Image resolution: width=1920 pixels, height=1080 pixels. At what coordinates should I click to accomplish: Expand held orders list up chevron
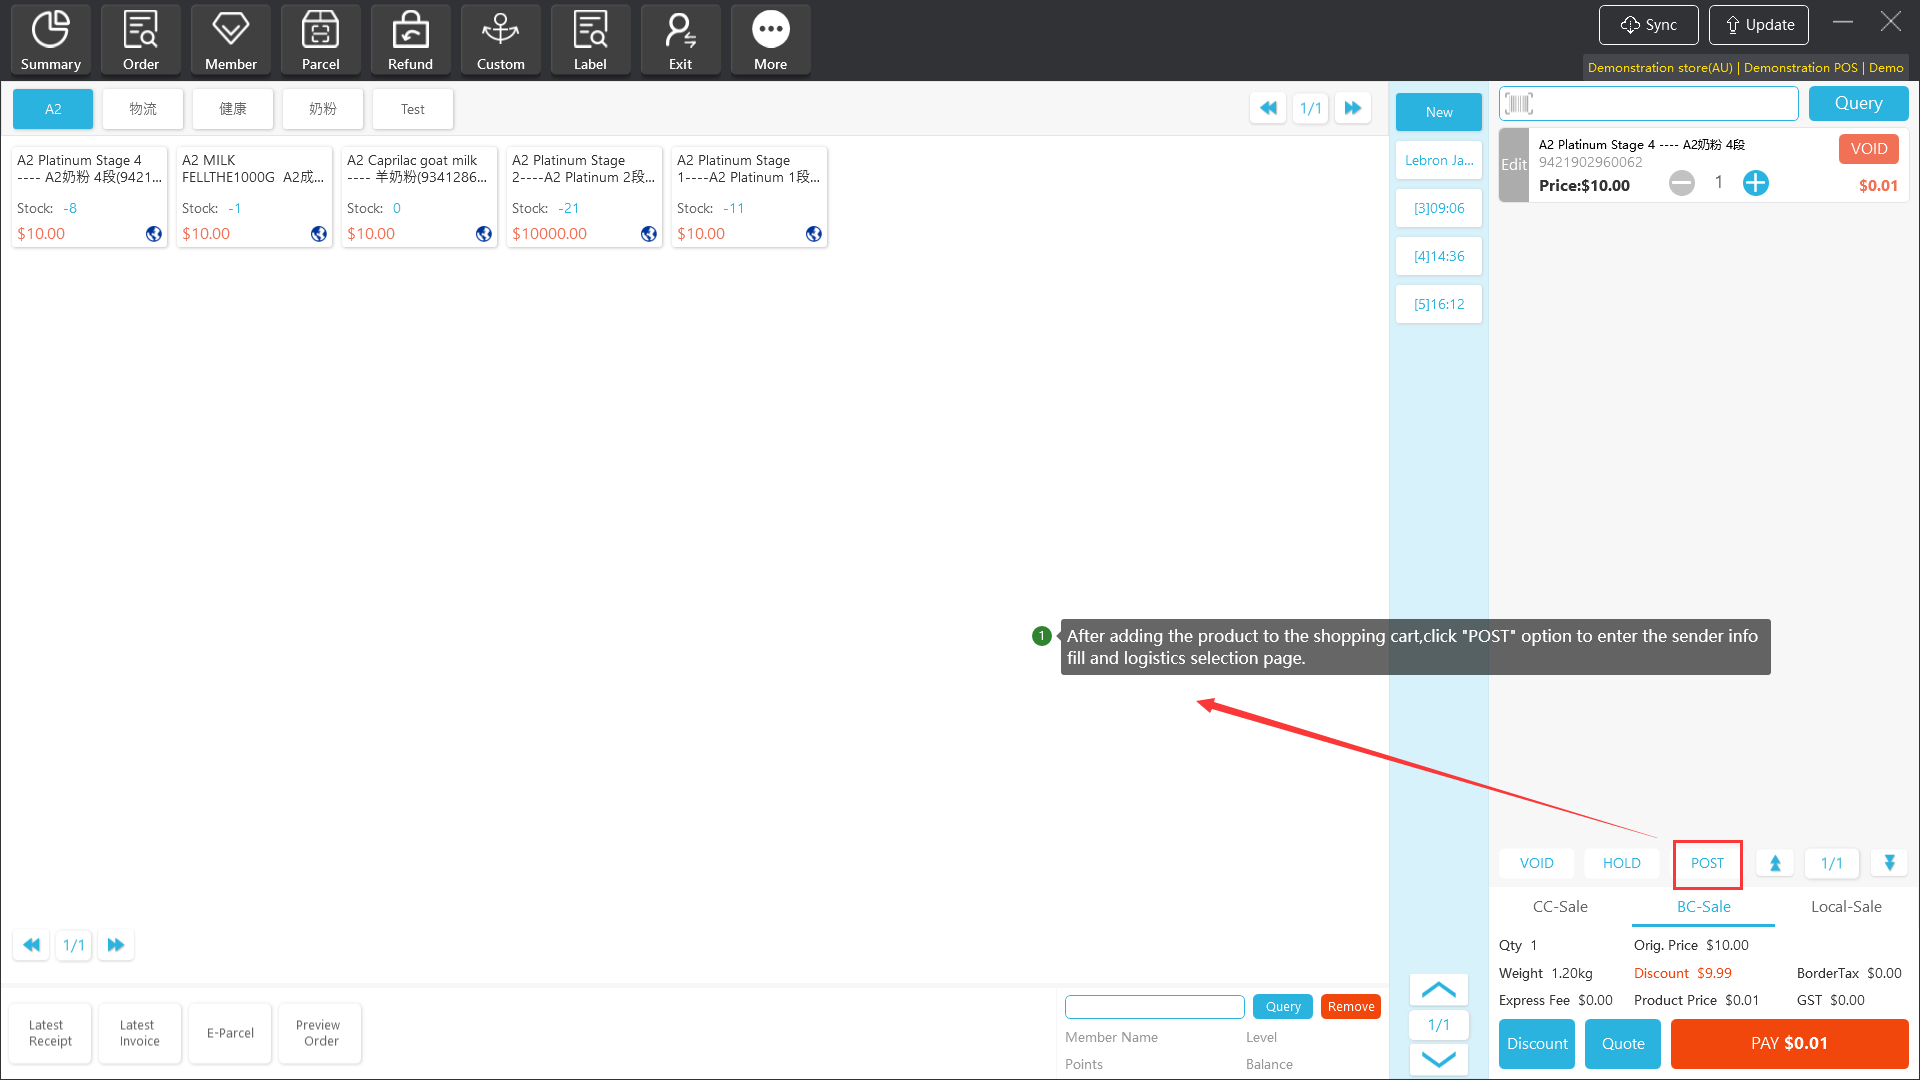tap(1438, 990)
